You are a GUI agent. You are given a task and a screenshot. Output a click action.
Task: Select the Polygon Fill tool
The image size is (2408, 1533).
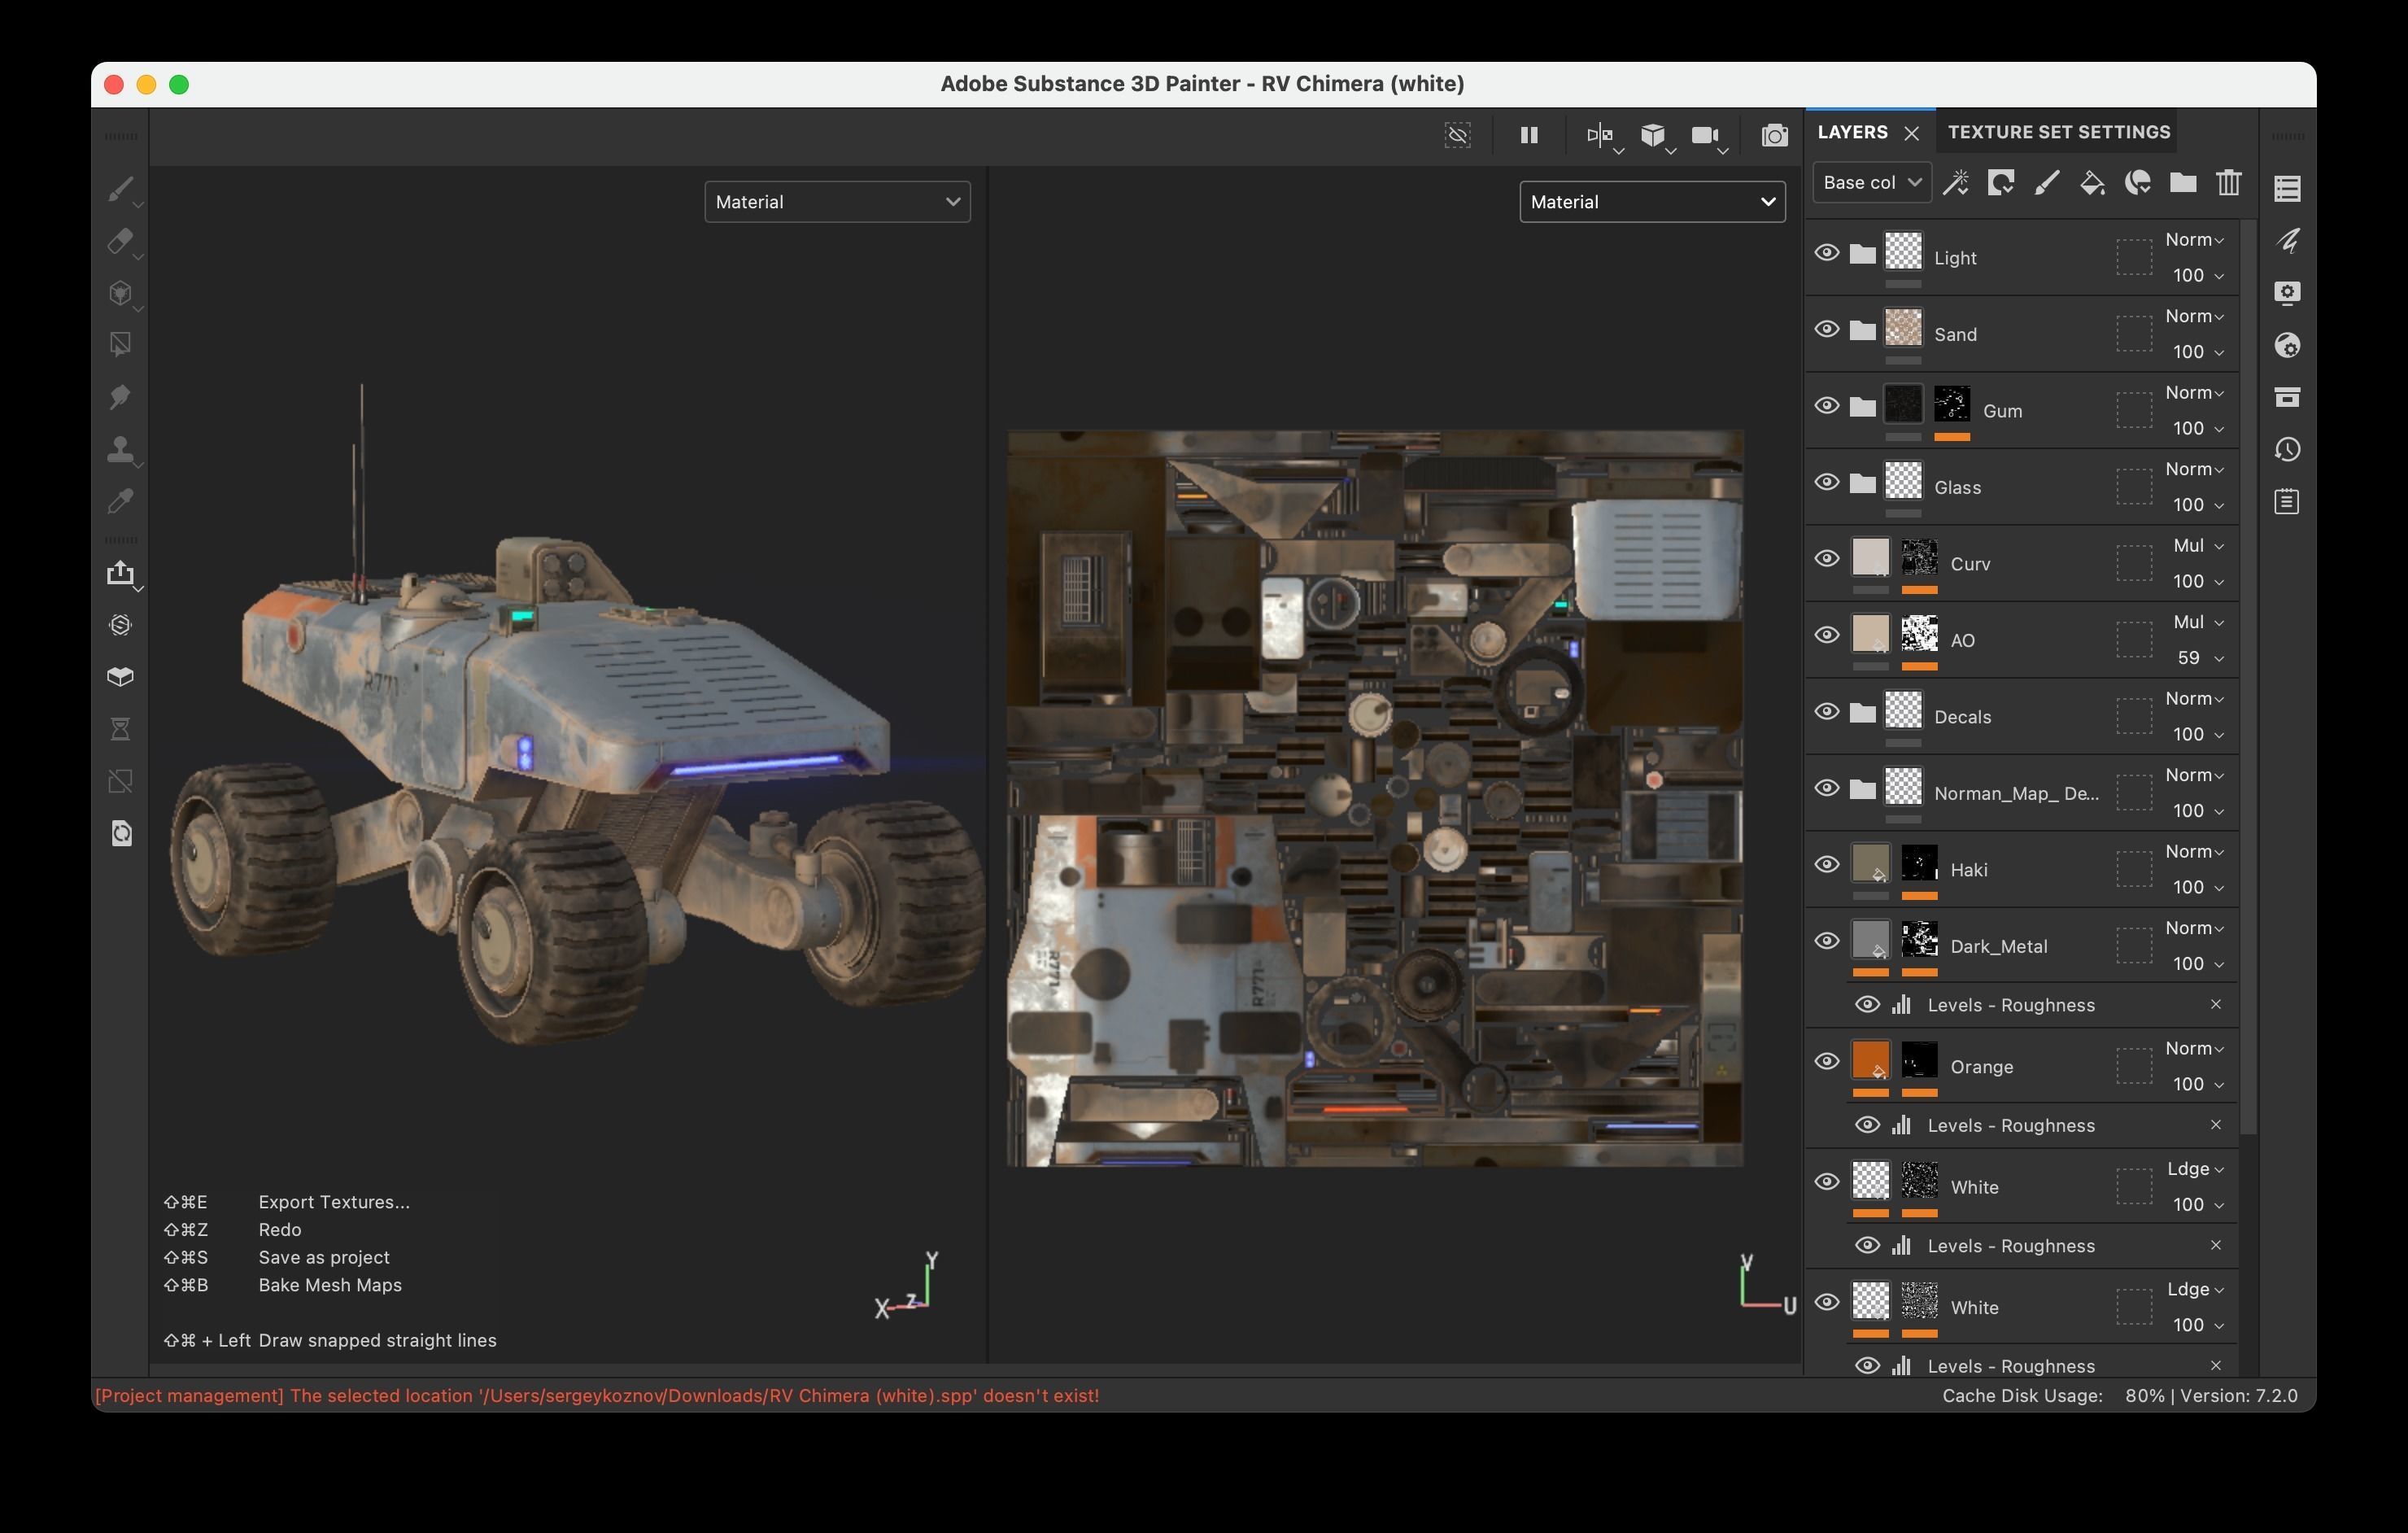pyautogui.click(x=120, y=344)
